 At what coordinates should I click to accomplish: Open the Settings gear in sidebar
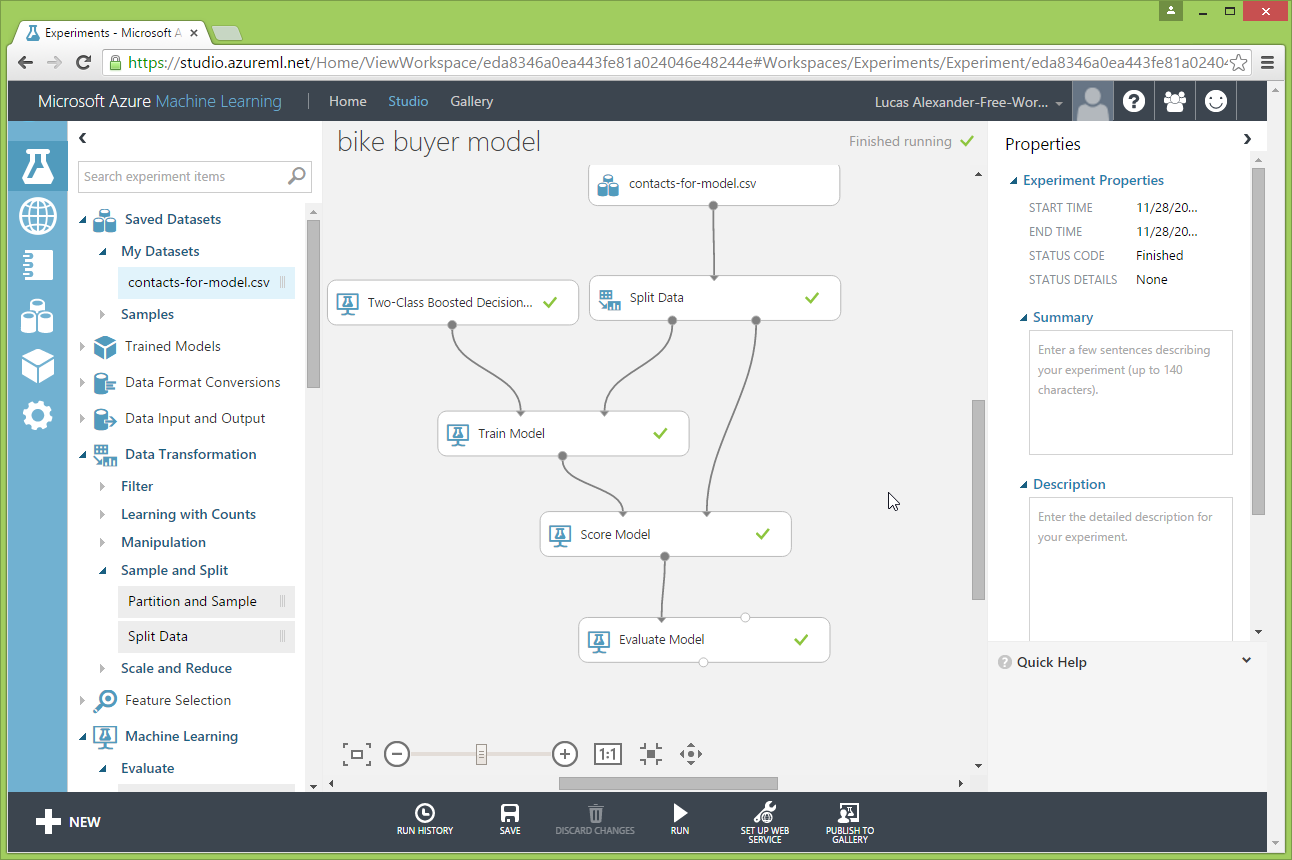click(37, 415)
